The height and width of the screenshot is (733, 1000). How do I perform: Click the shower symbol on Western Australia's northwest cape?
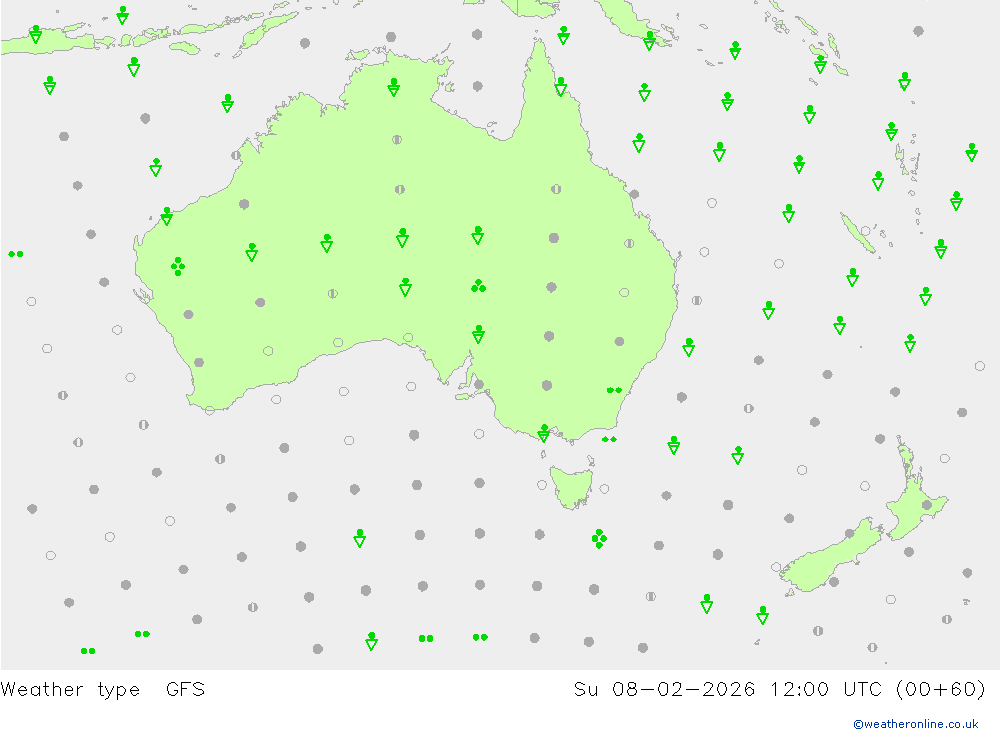[x=166, y=216]
